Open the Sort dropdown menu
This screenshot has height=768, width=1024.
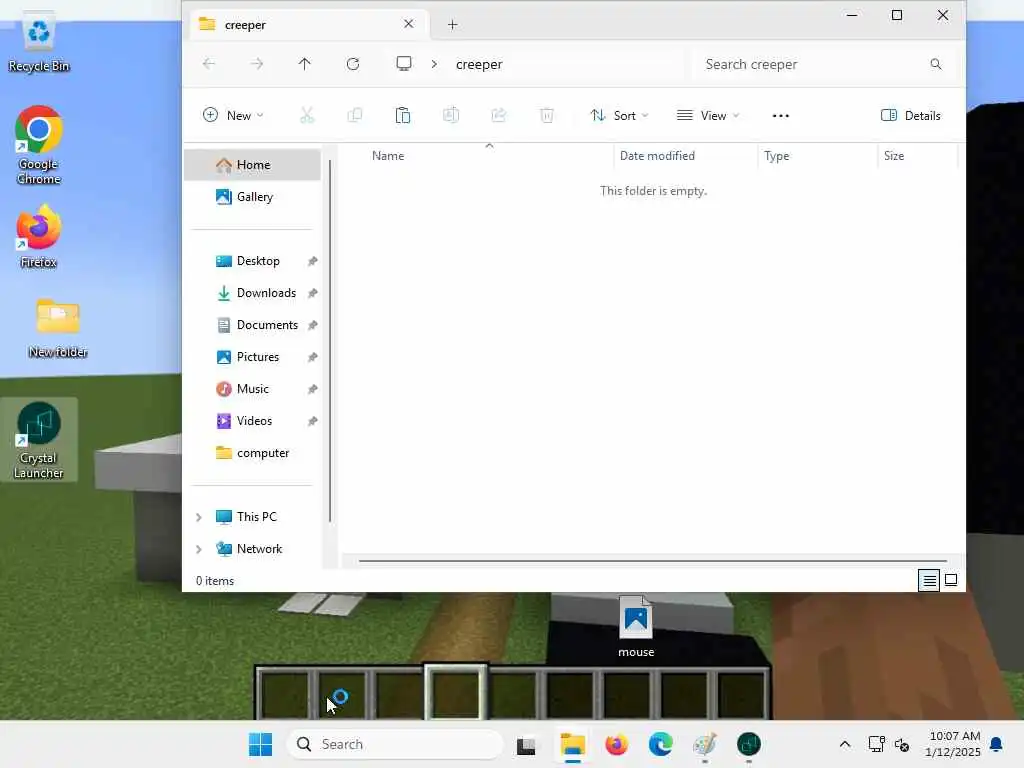[619, 116]
